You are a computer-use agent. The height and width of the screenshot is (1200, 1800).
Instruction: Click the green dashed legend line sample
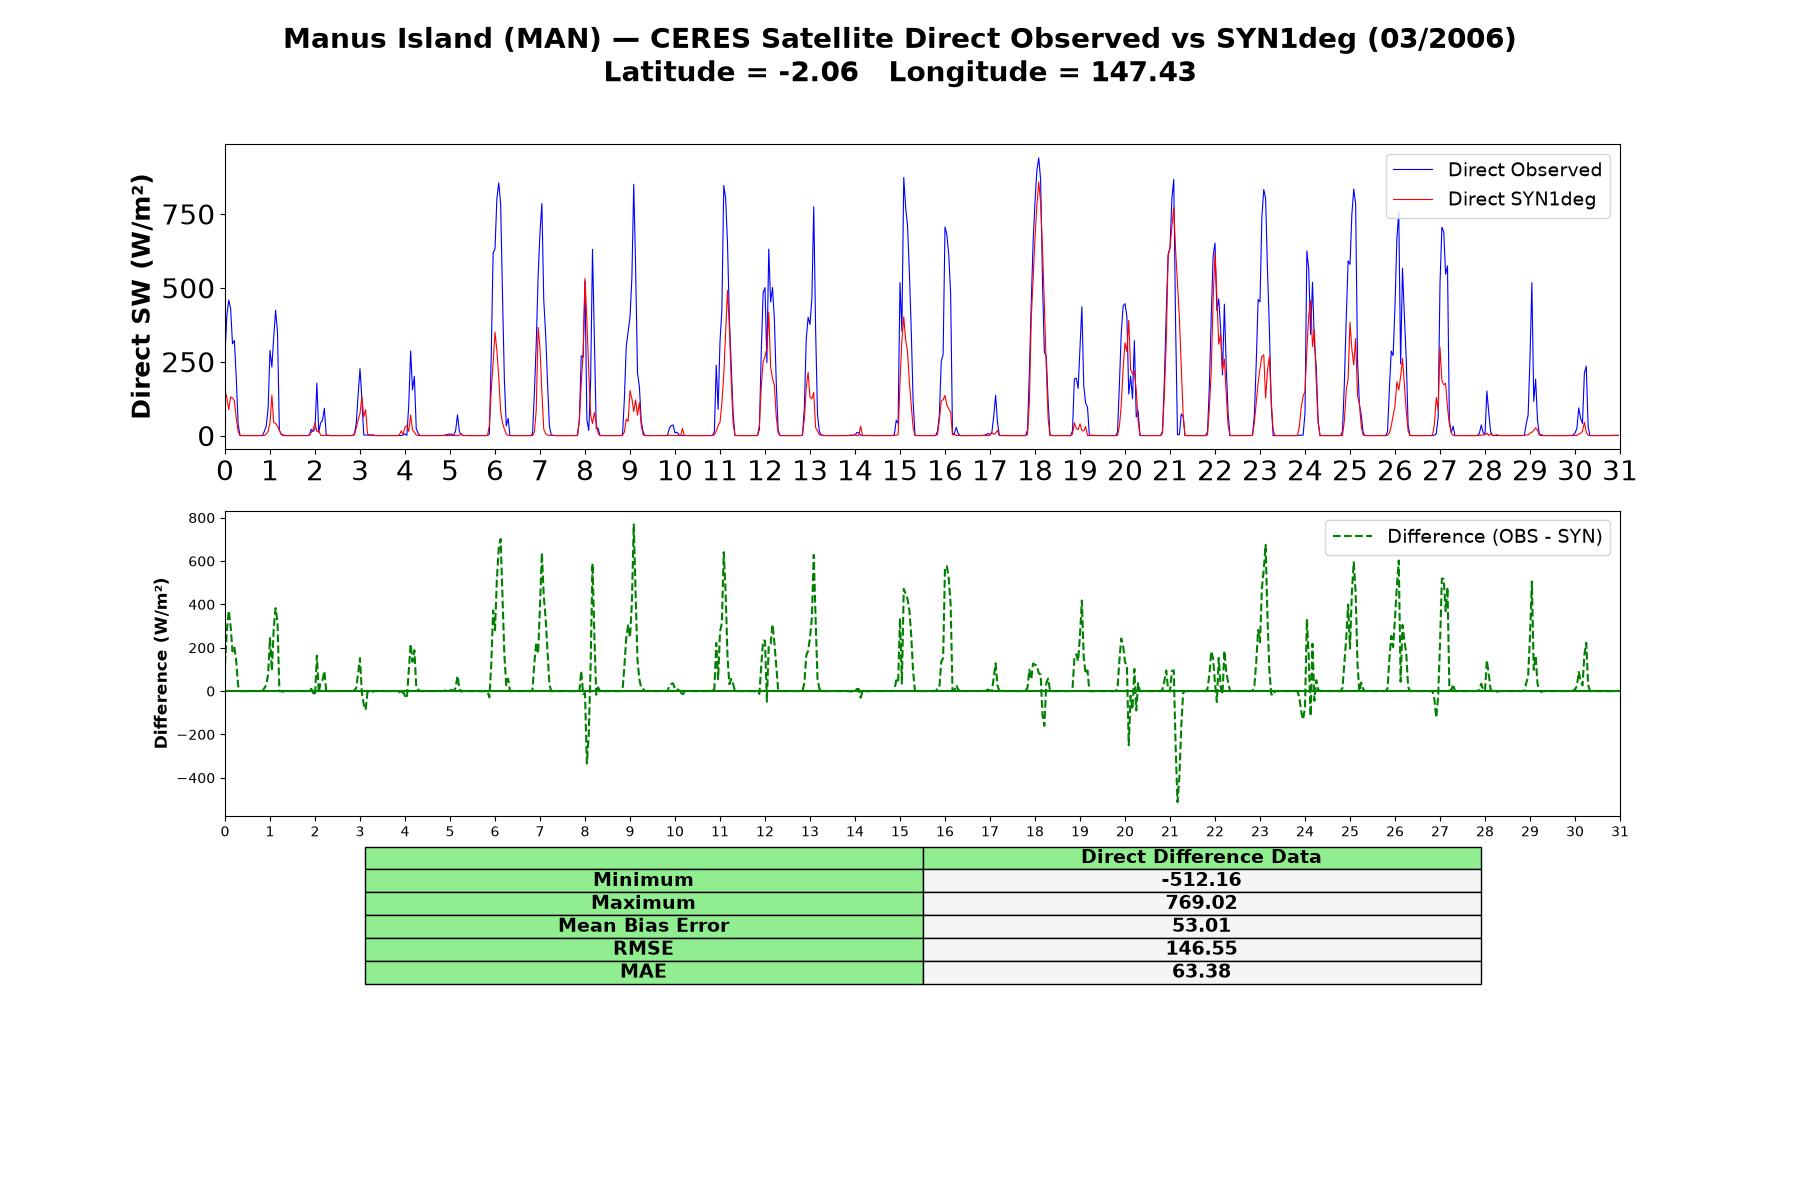(x=1352, y=537)
